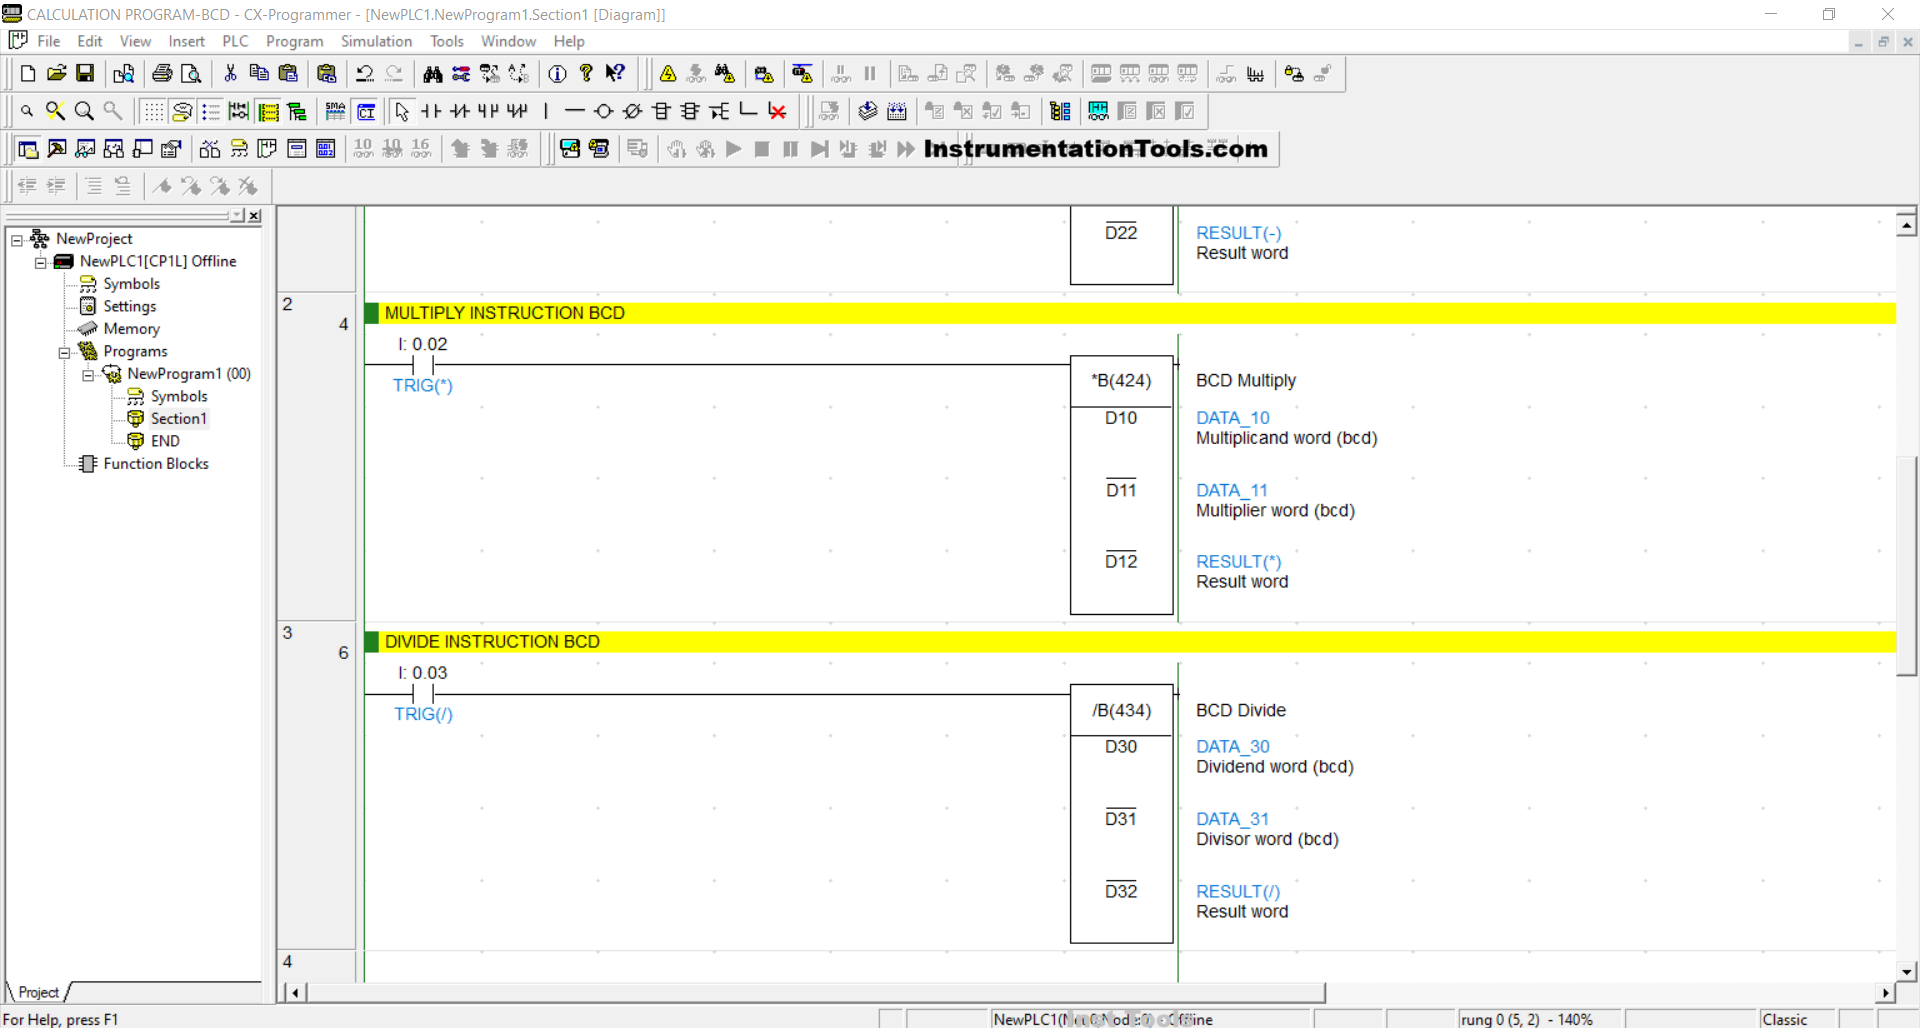Click the Open file folder icon
This screenshot has height=1028, width=1920.
[x=57, y=74]
